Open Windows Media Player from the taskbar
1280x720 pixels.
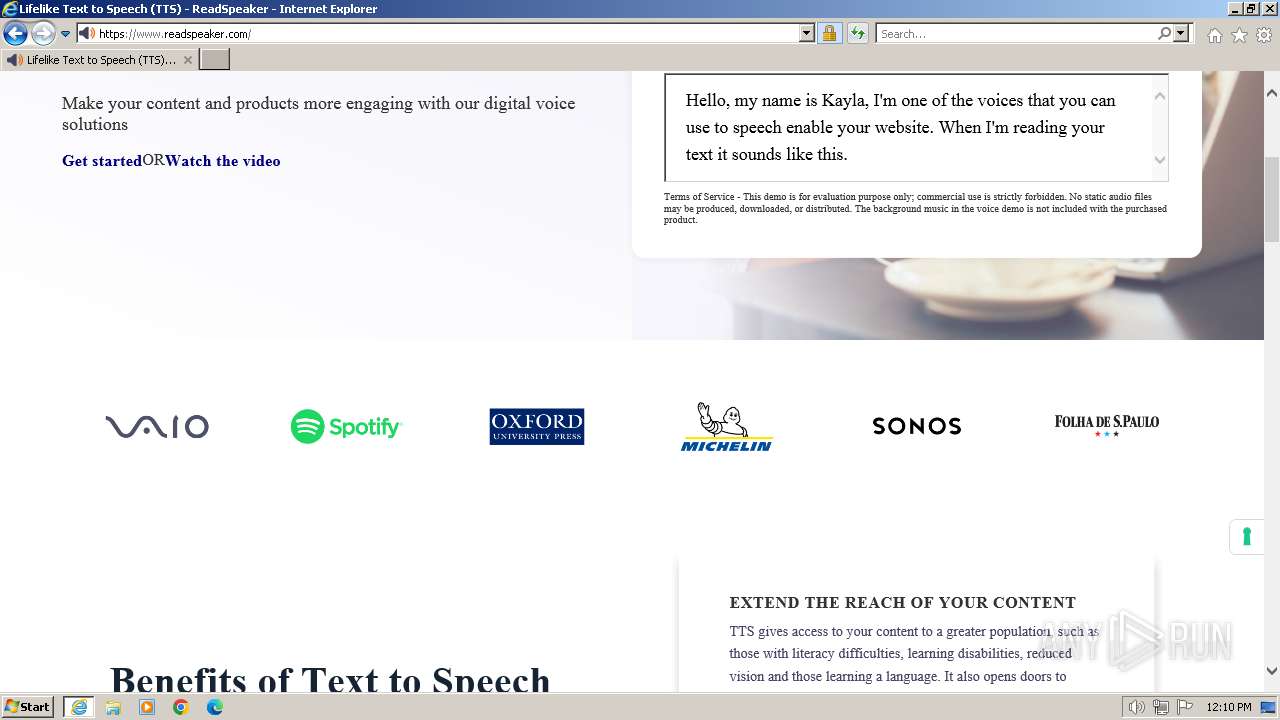click(x=147, y=707)
